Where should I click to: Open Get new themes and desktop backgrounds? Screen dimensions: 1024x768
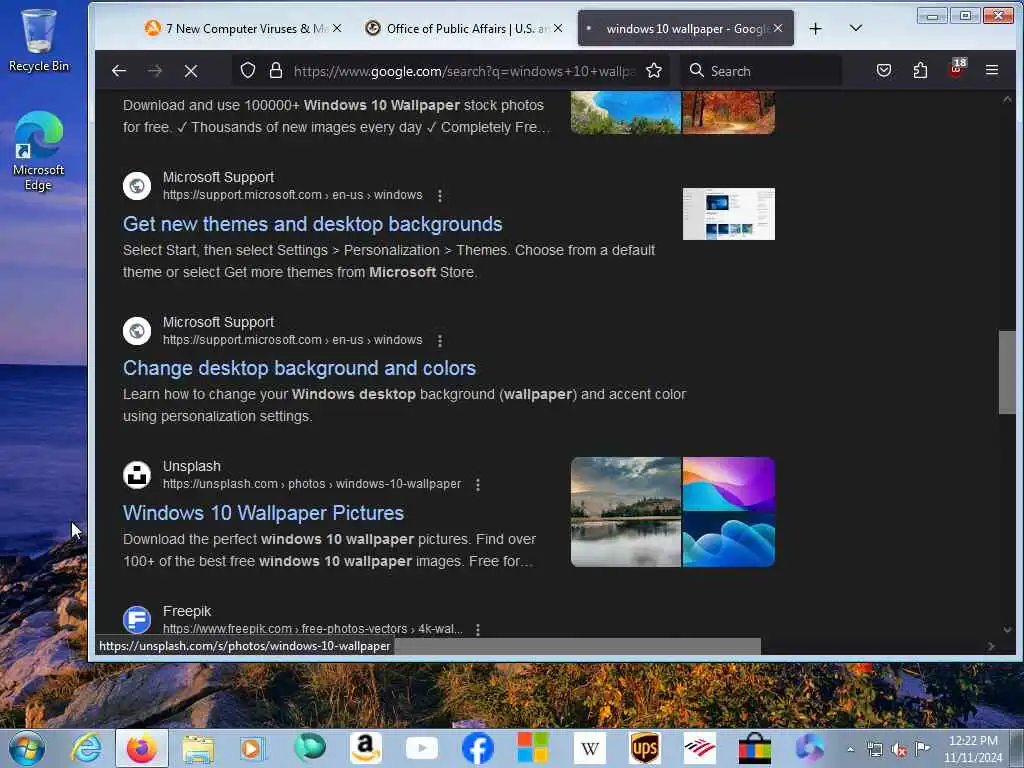click(x=312, y=224)
